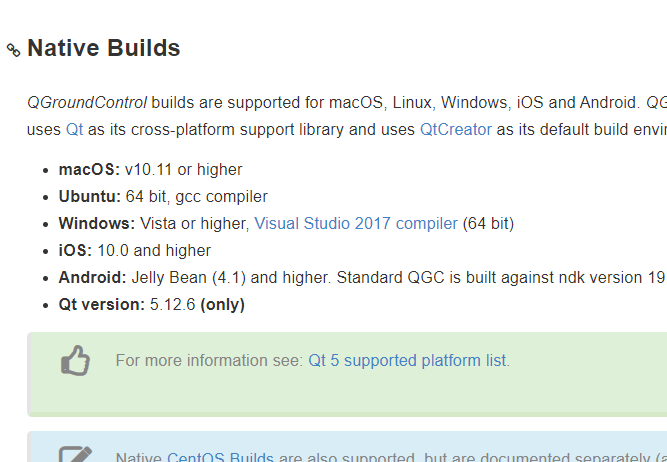Follow the Visual Studio 2017 compiler link

coord(356,223)
